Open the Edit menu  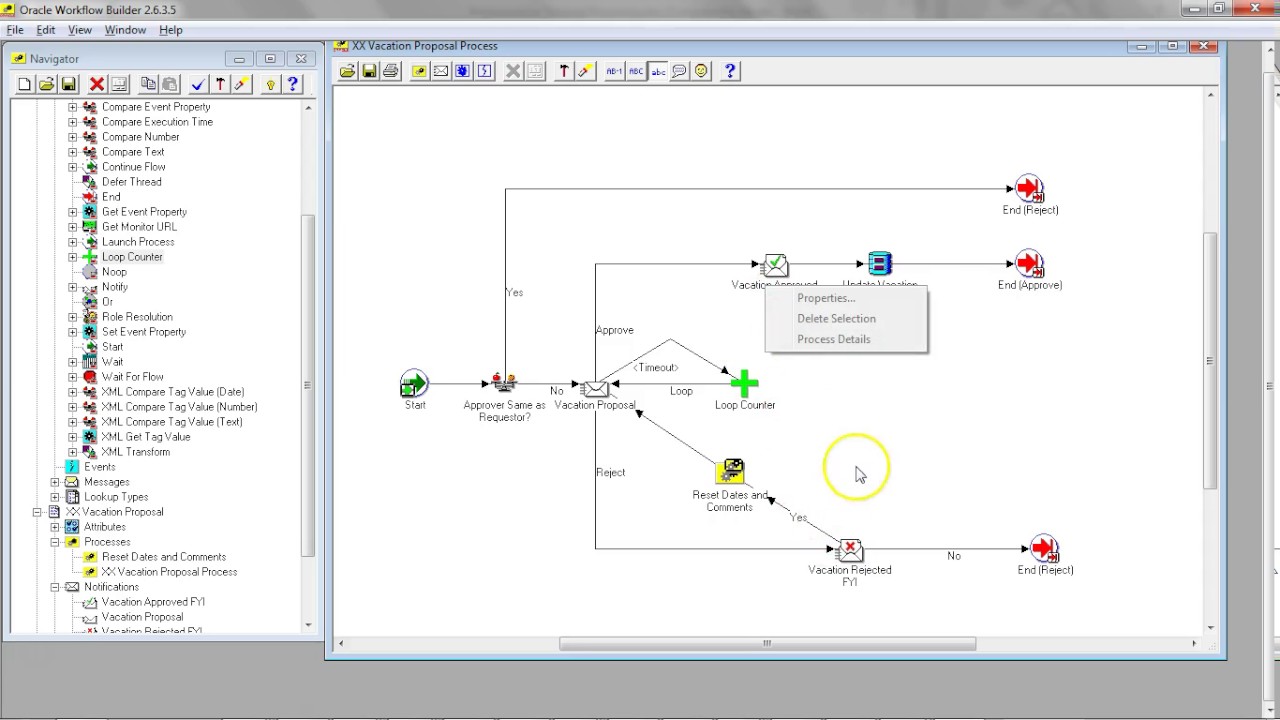46,30
